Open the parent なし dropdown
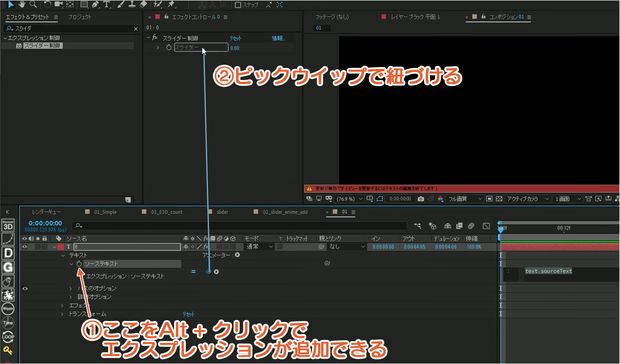 pyautogui.click(x=347, y=247)
